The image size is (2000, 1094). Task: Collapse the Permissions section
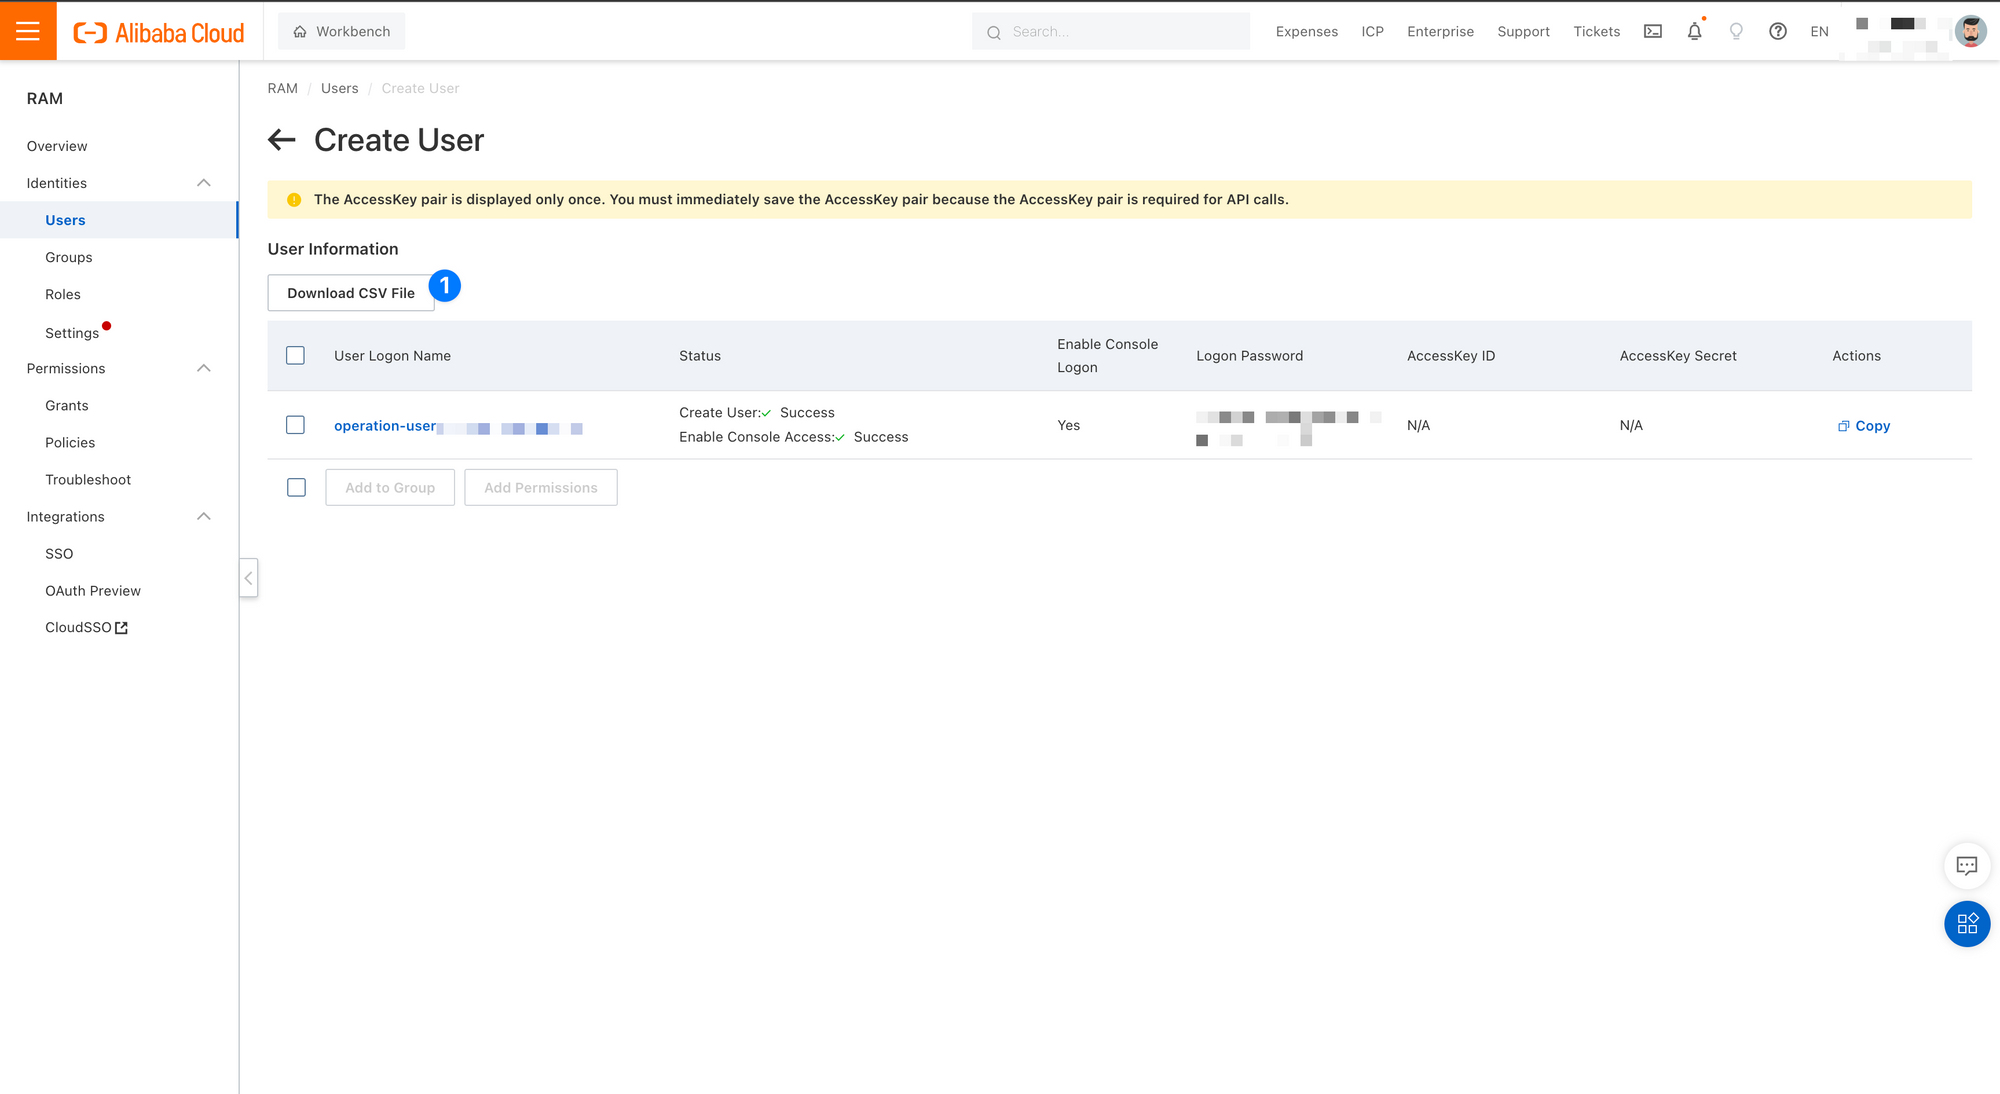click(x=204, y=368)
